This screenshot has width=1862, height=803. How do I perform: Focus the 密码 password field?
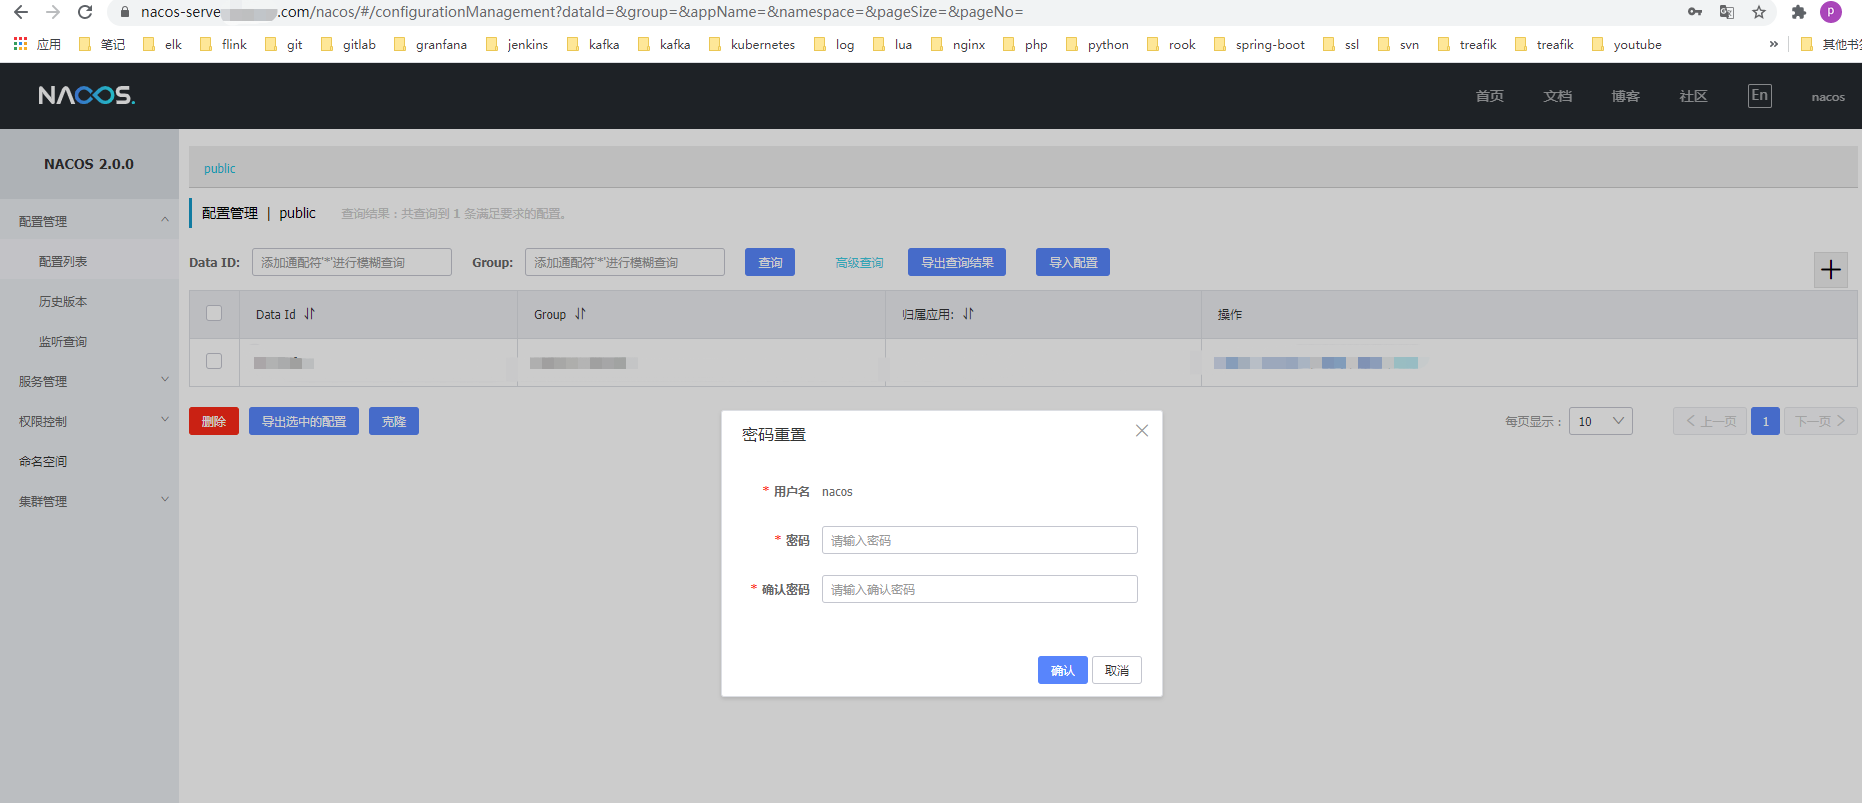click(x=980, y=540)
